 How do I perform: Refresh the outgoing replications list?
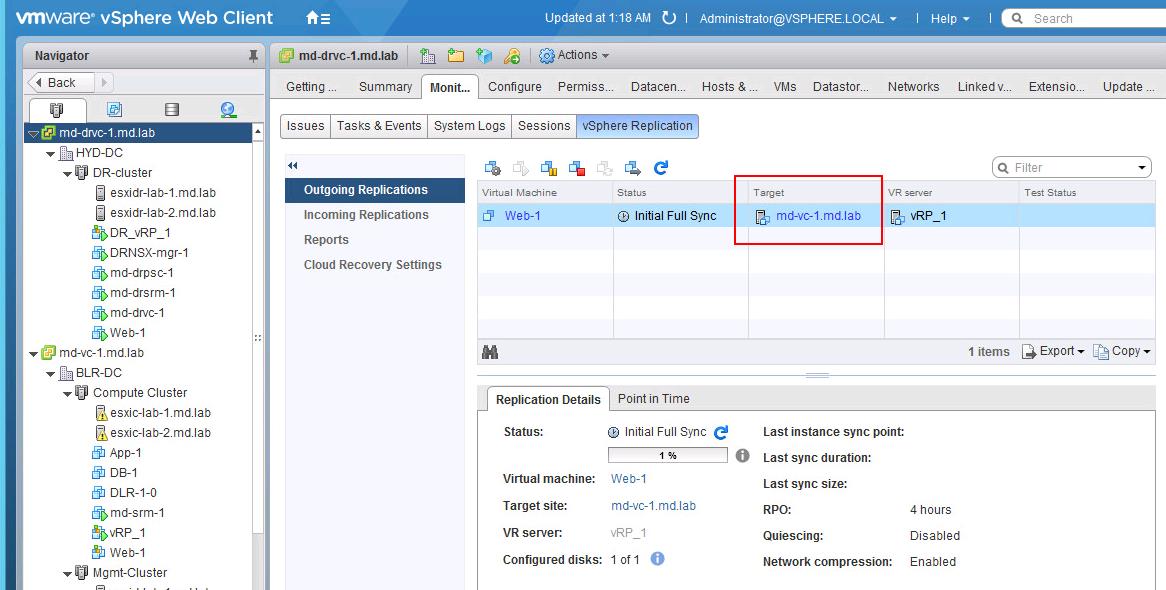coord(661,168)
